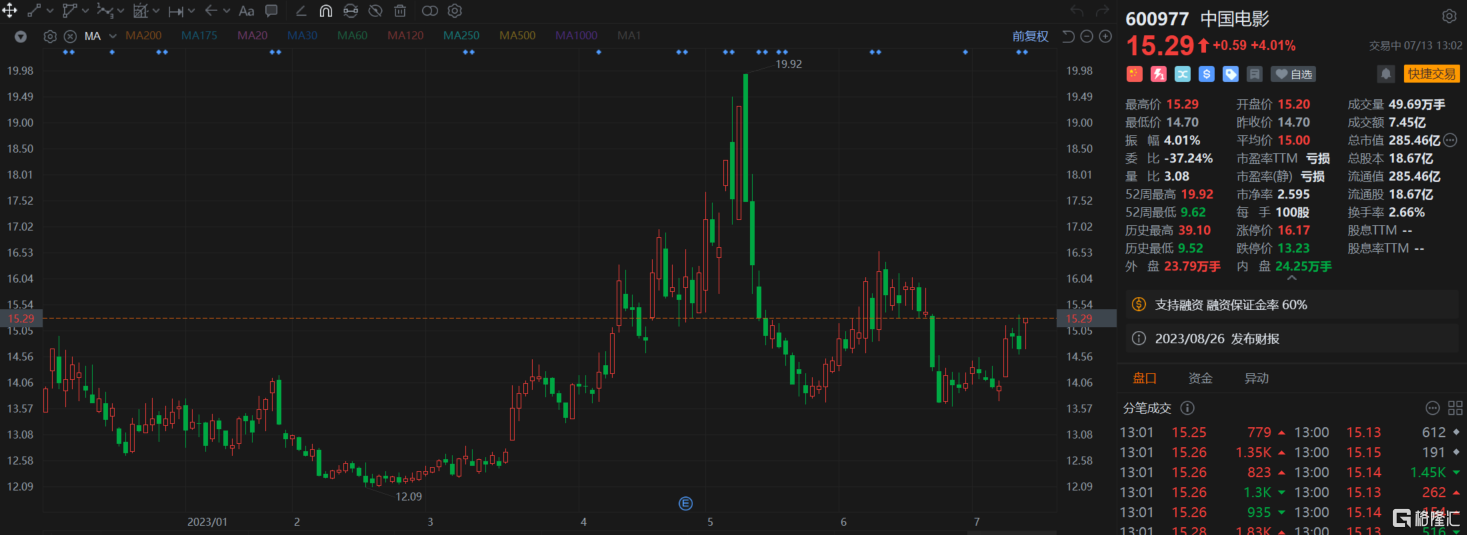Toggle the MA500 line
Screen dimensions: 1467x535
pyautogui.click(x=517, y=36)
